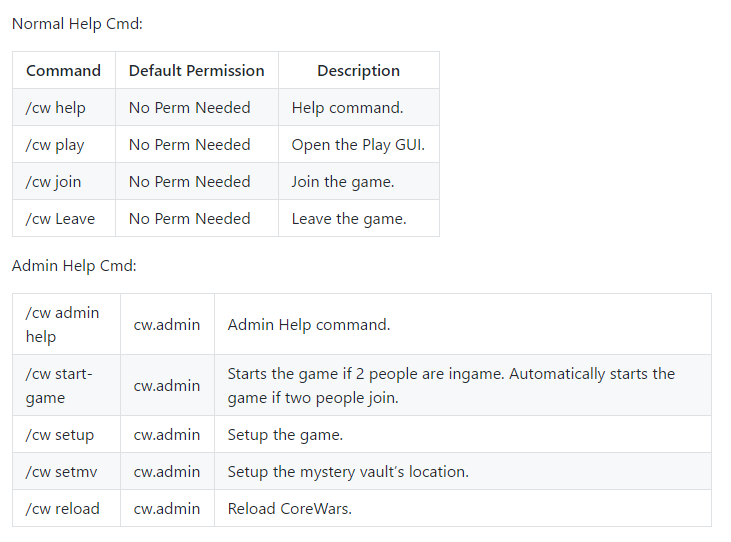Click the "Normal Help Cmd:" heading text
The image size is (731, 542).
(x=77, y=23)
